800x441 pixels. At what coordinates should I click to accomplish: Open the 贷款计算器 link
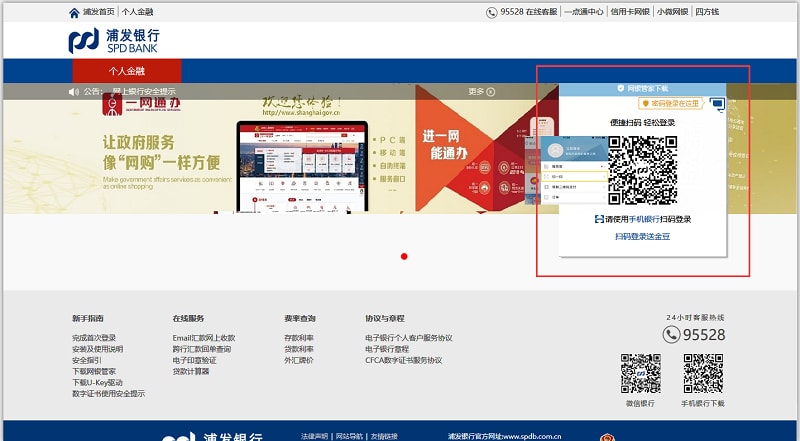pyautogui.click(x=190, y=371)
